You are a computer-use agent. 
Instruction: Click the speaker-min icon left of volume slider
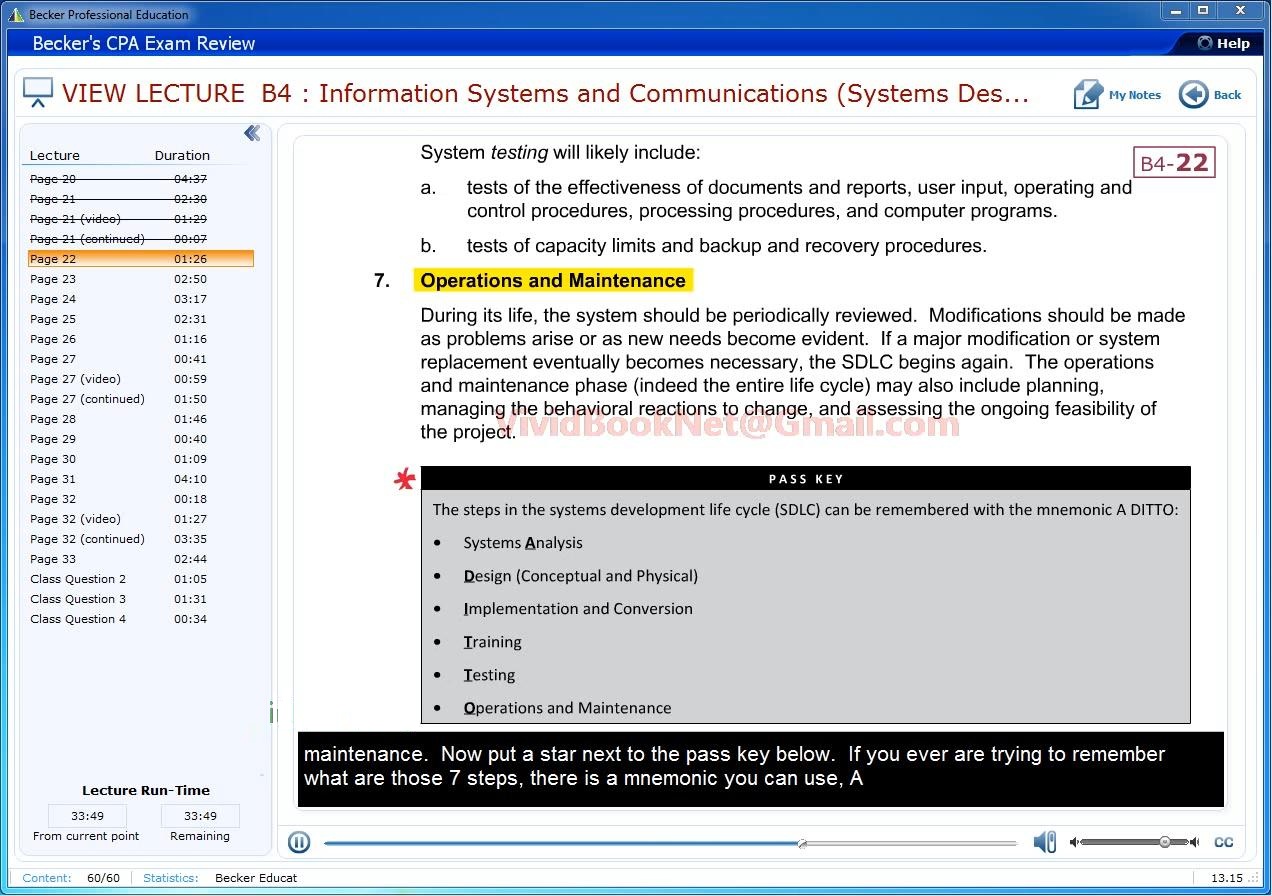click(1074, 842)
